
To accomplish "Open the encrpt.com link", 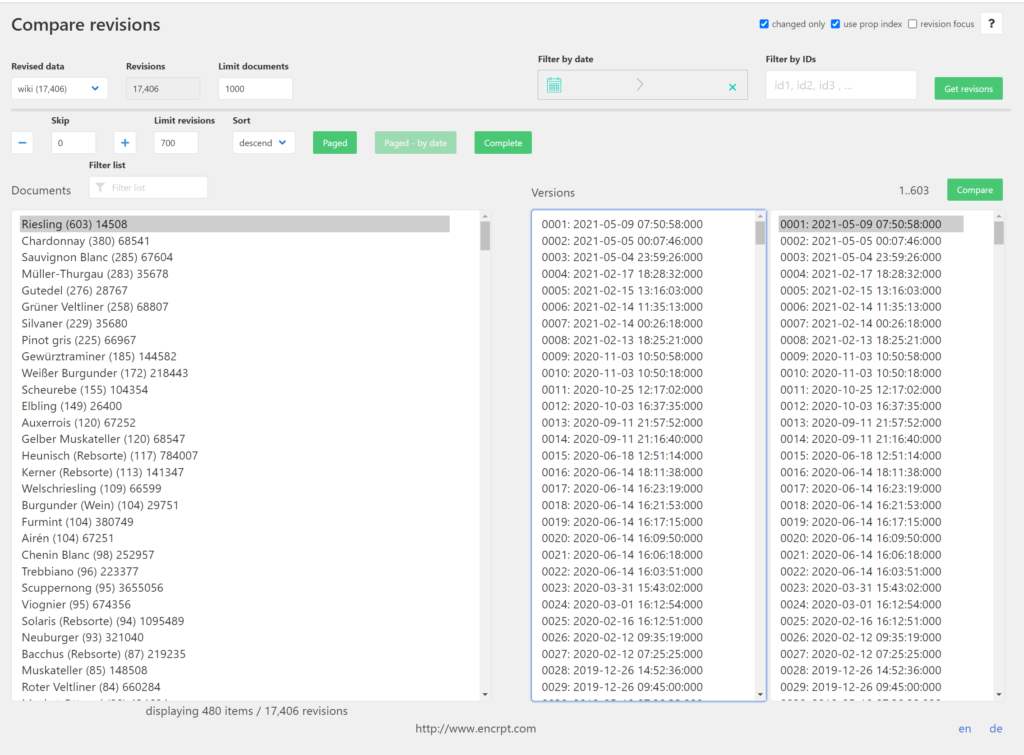I will coord(476,729).
